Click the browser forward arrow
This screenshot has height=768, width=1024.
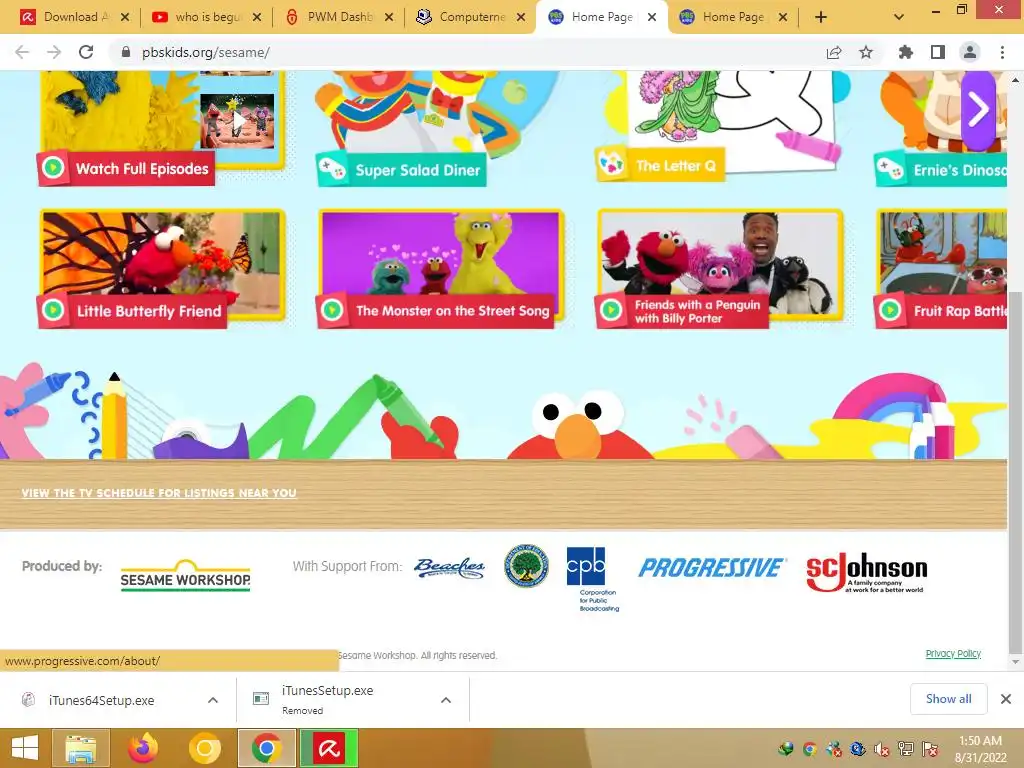[x=54, y=52]
